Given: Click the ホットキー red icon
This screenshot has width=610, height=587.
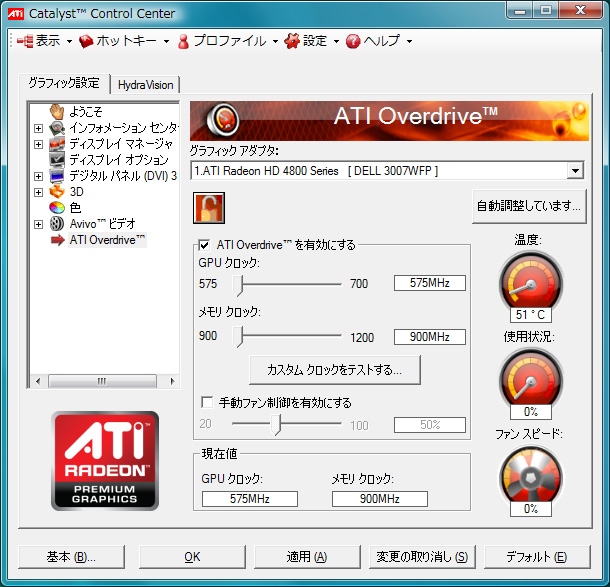Looking at the screenshot, I should coord(86,41).
